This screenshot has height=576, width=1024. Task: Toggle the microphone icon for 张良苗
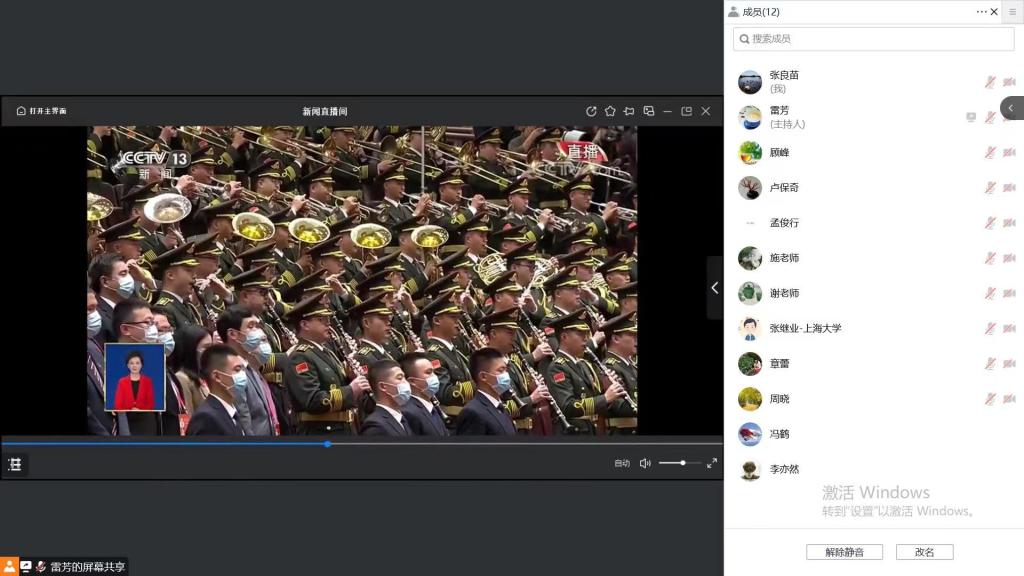point(990,82)
